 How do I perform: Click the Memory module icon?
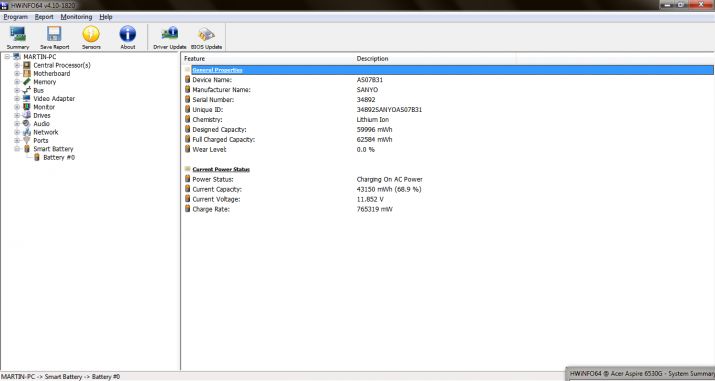(x=26, y=82)
